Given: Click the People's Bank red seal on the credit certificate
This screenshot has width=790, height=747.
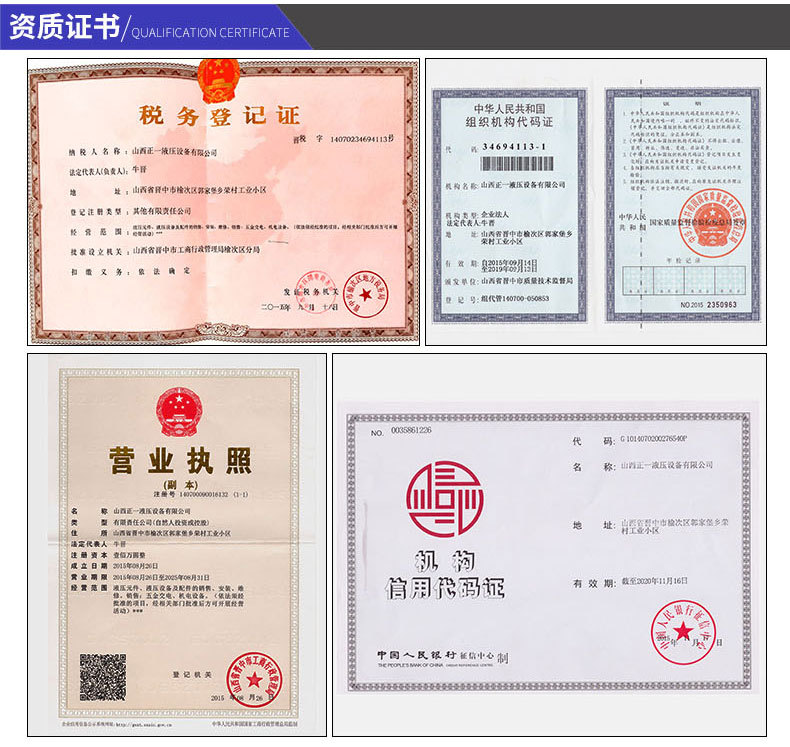Looking at the screenshot, I should point(683,631).
